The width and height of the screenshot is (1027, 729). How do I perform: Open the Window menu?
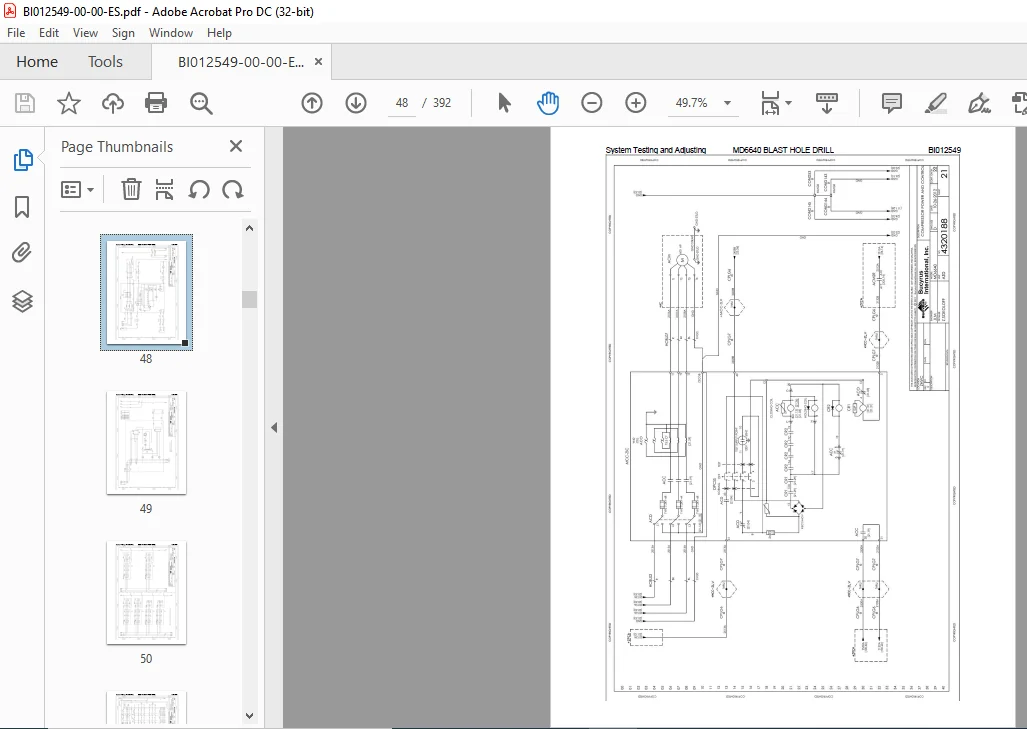pyautogui.click(x=170, y=33)
